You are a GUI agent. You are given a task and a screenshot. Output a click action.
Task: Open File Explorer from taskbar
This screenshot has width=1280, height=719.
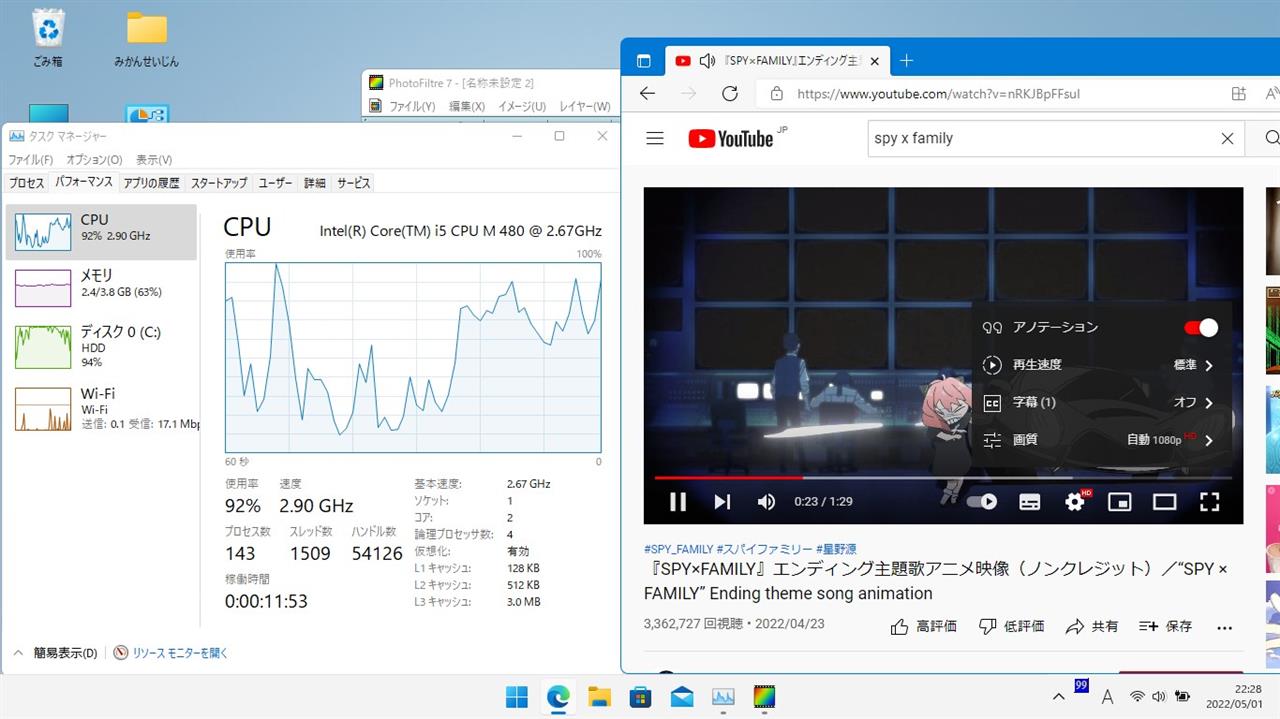(599, 696)
